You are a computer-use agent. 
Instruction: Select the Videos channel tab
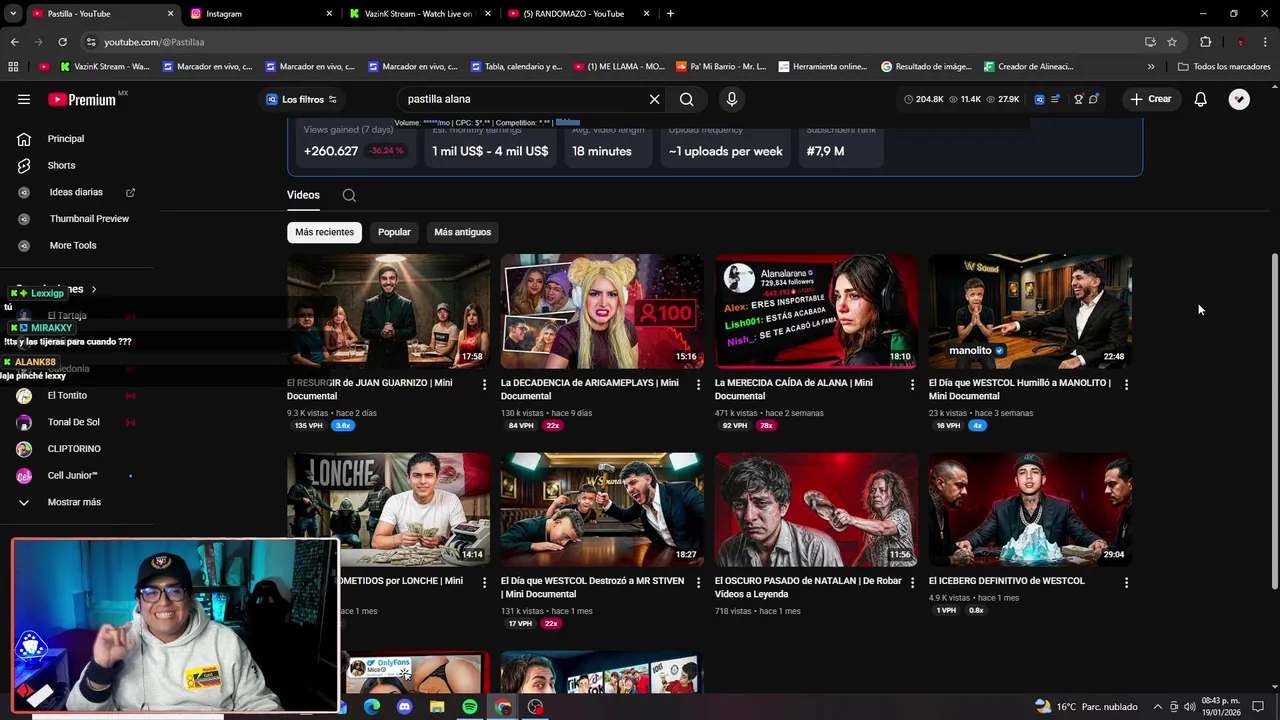pyautogui.click(x=303, y=195)
